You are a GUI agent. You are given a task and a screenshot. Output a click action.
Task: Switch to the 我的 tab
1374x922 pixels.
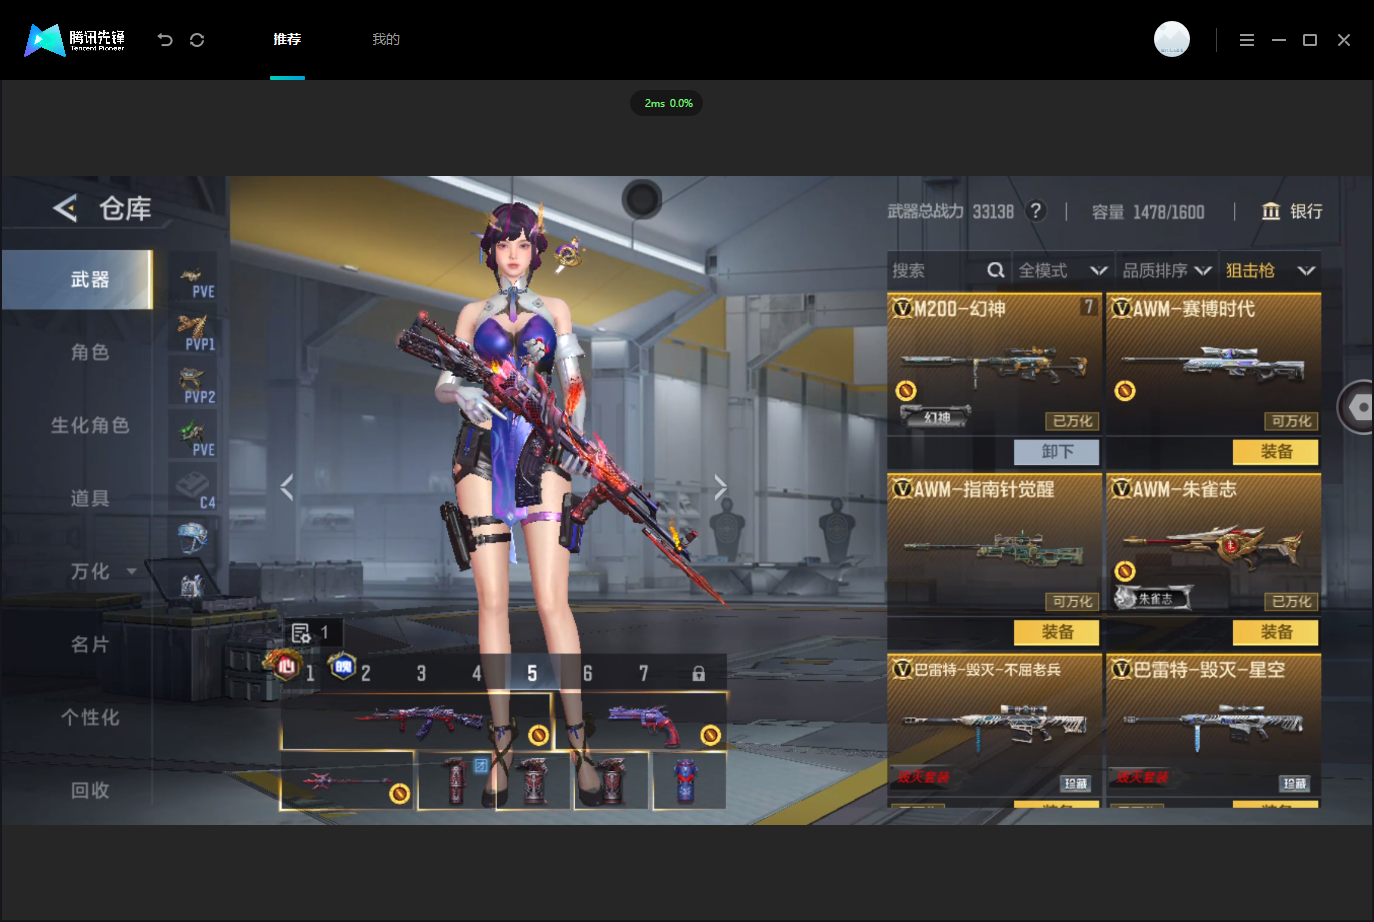(x=386, y=39)
